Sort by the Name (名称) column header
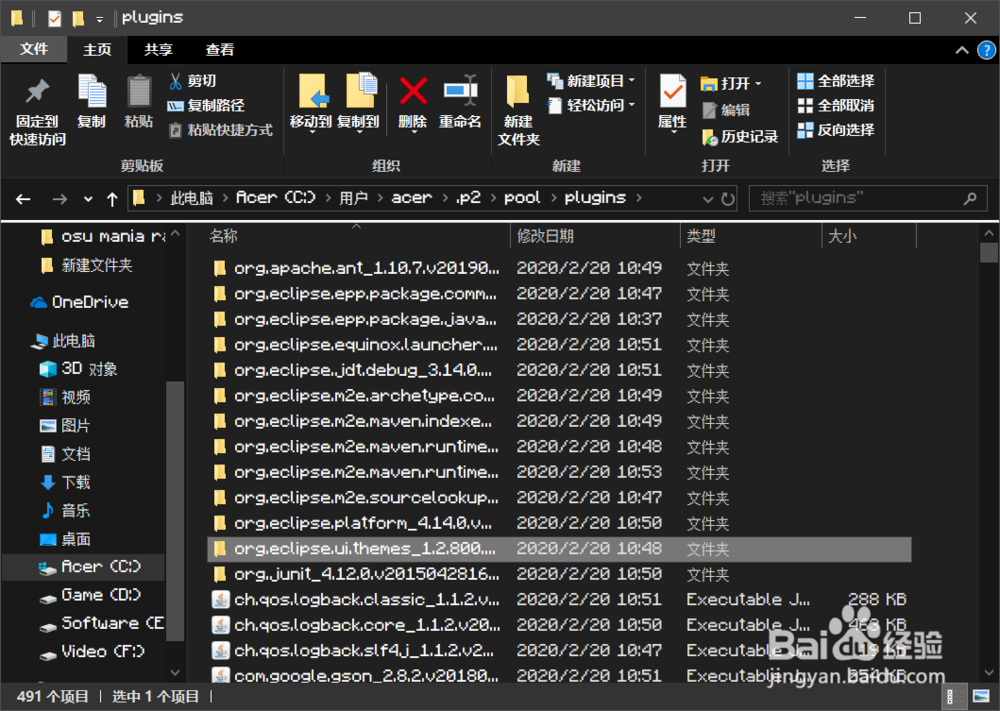The width and height of the screenshot is (1000, 711). 223,237
